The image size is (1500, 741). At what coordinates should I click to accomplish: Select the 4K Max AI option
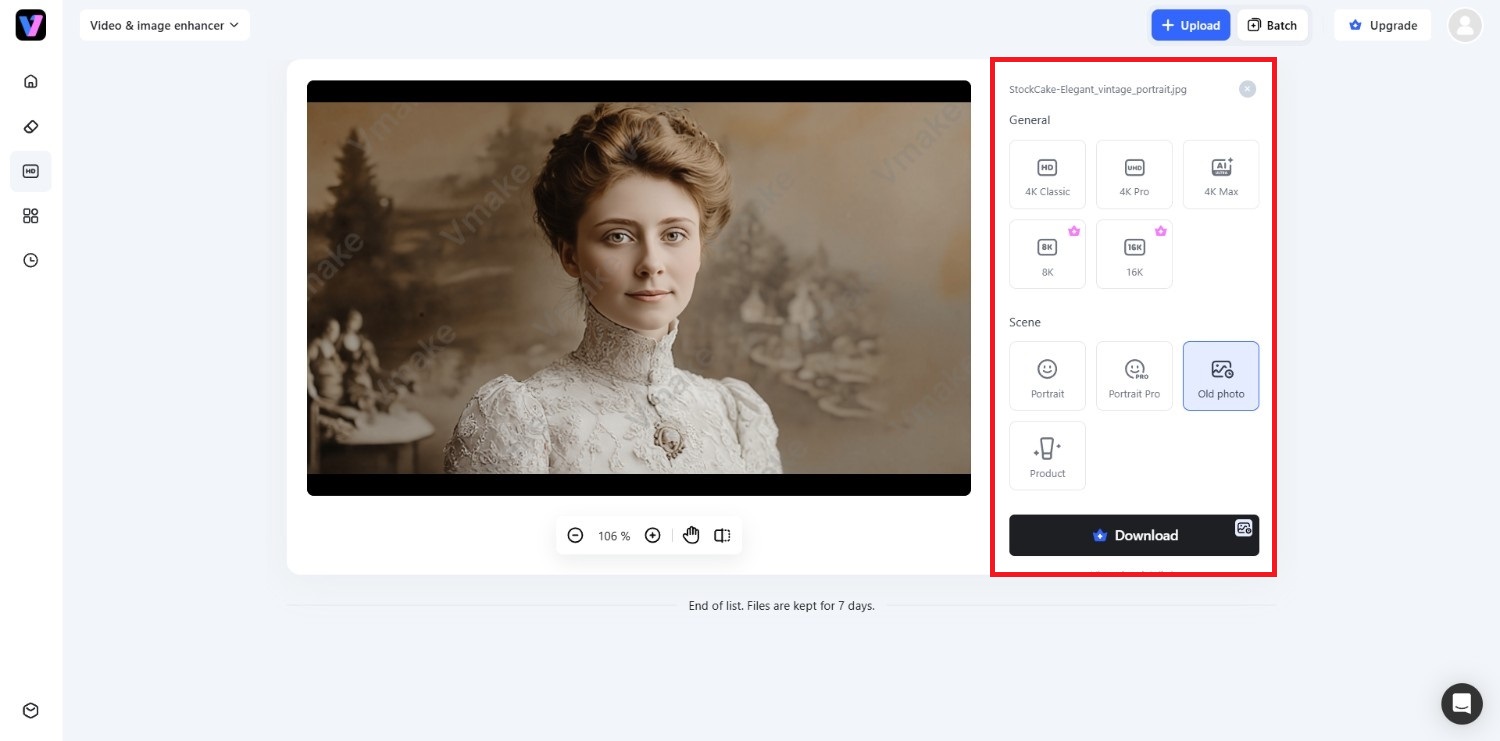pos(1221,174)
